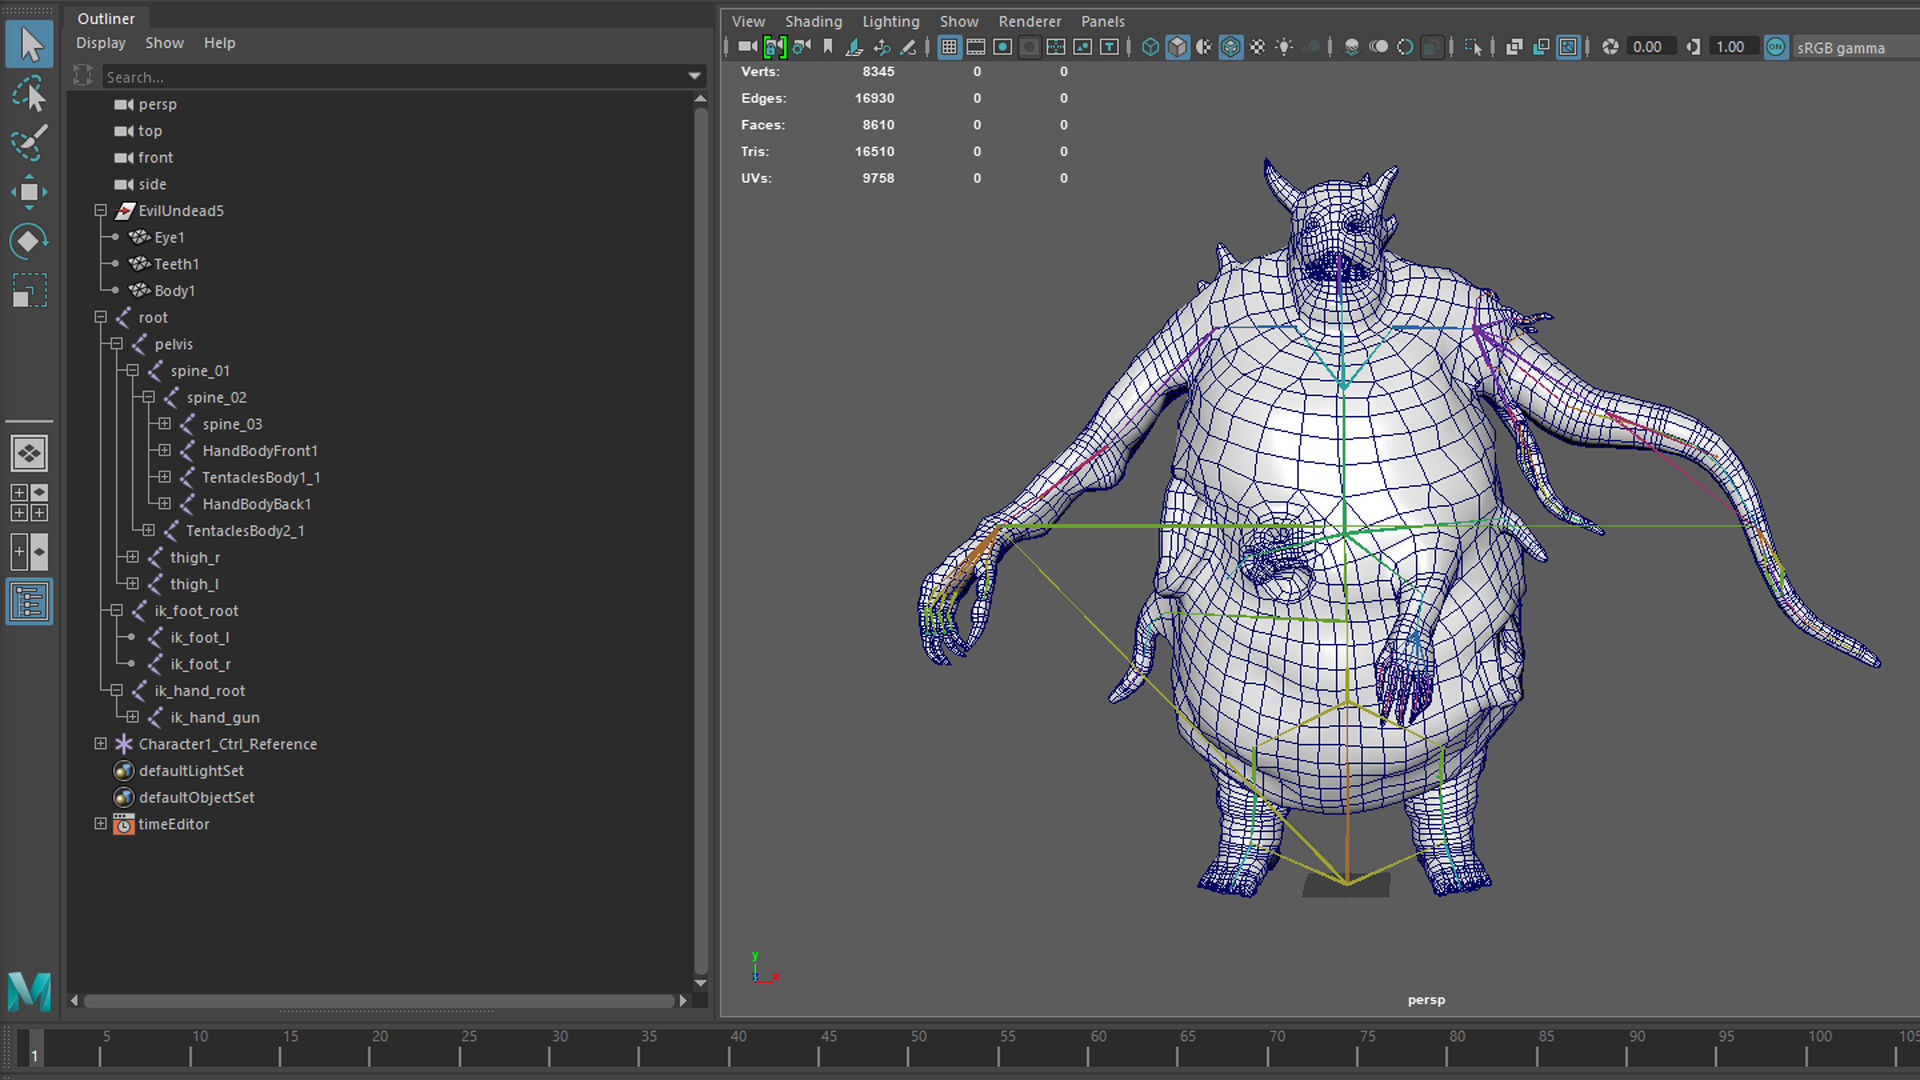Click the Use all lights bulb icon
The height and width of the screenshot is (1080, 1920).
1284,47
